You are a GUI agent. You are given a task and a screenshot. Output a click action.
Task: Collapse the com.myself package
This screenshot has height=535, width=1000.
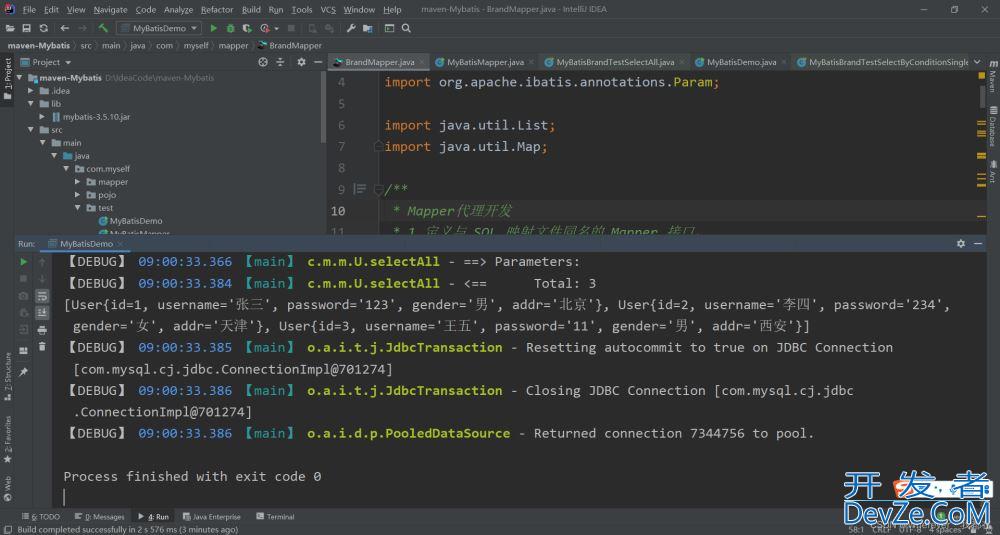tap(66, 169)
